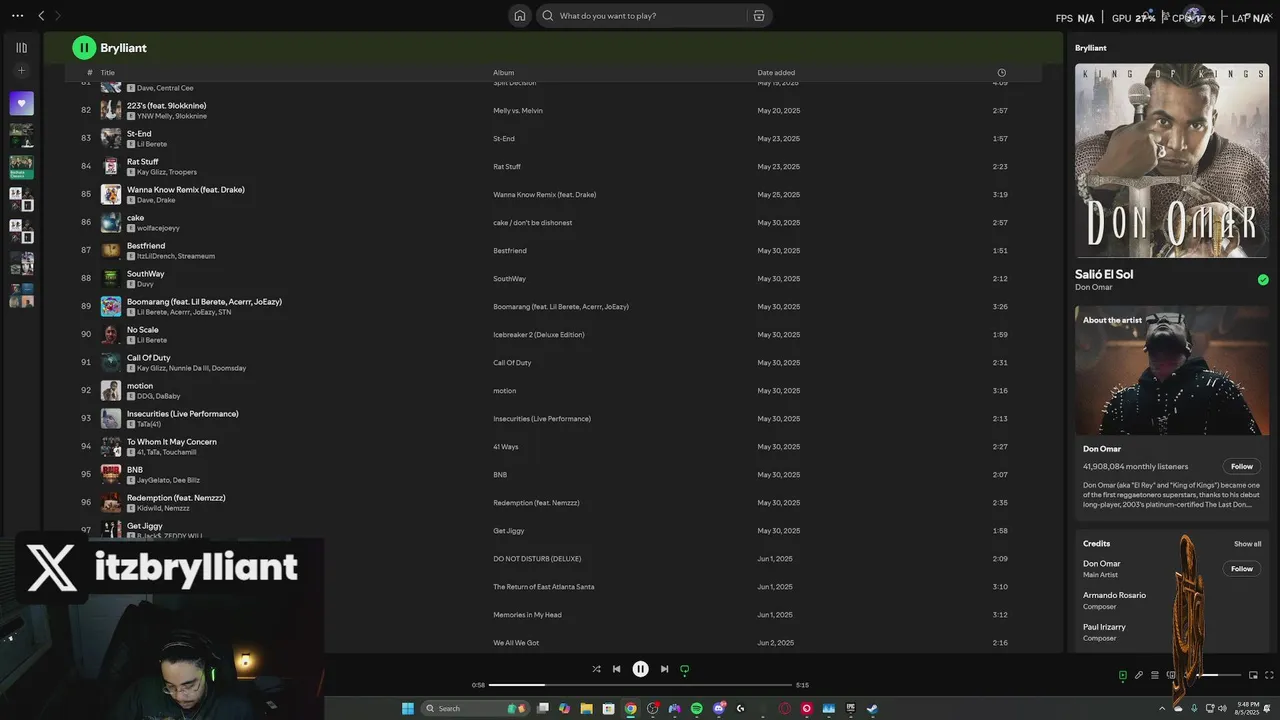Skip to the previous track
This screenshot has height=720, width=1280.
(617, 669)
